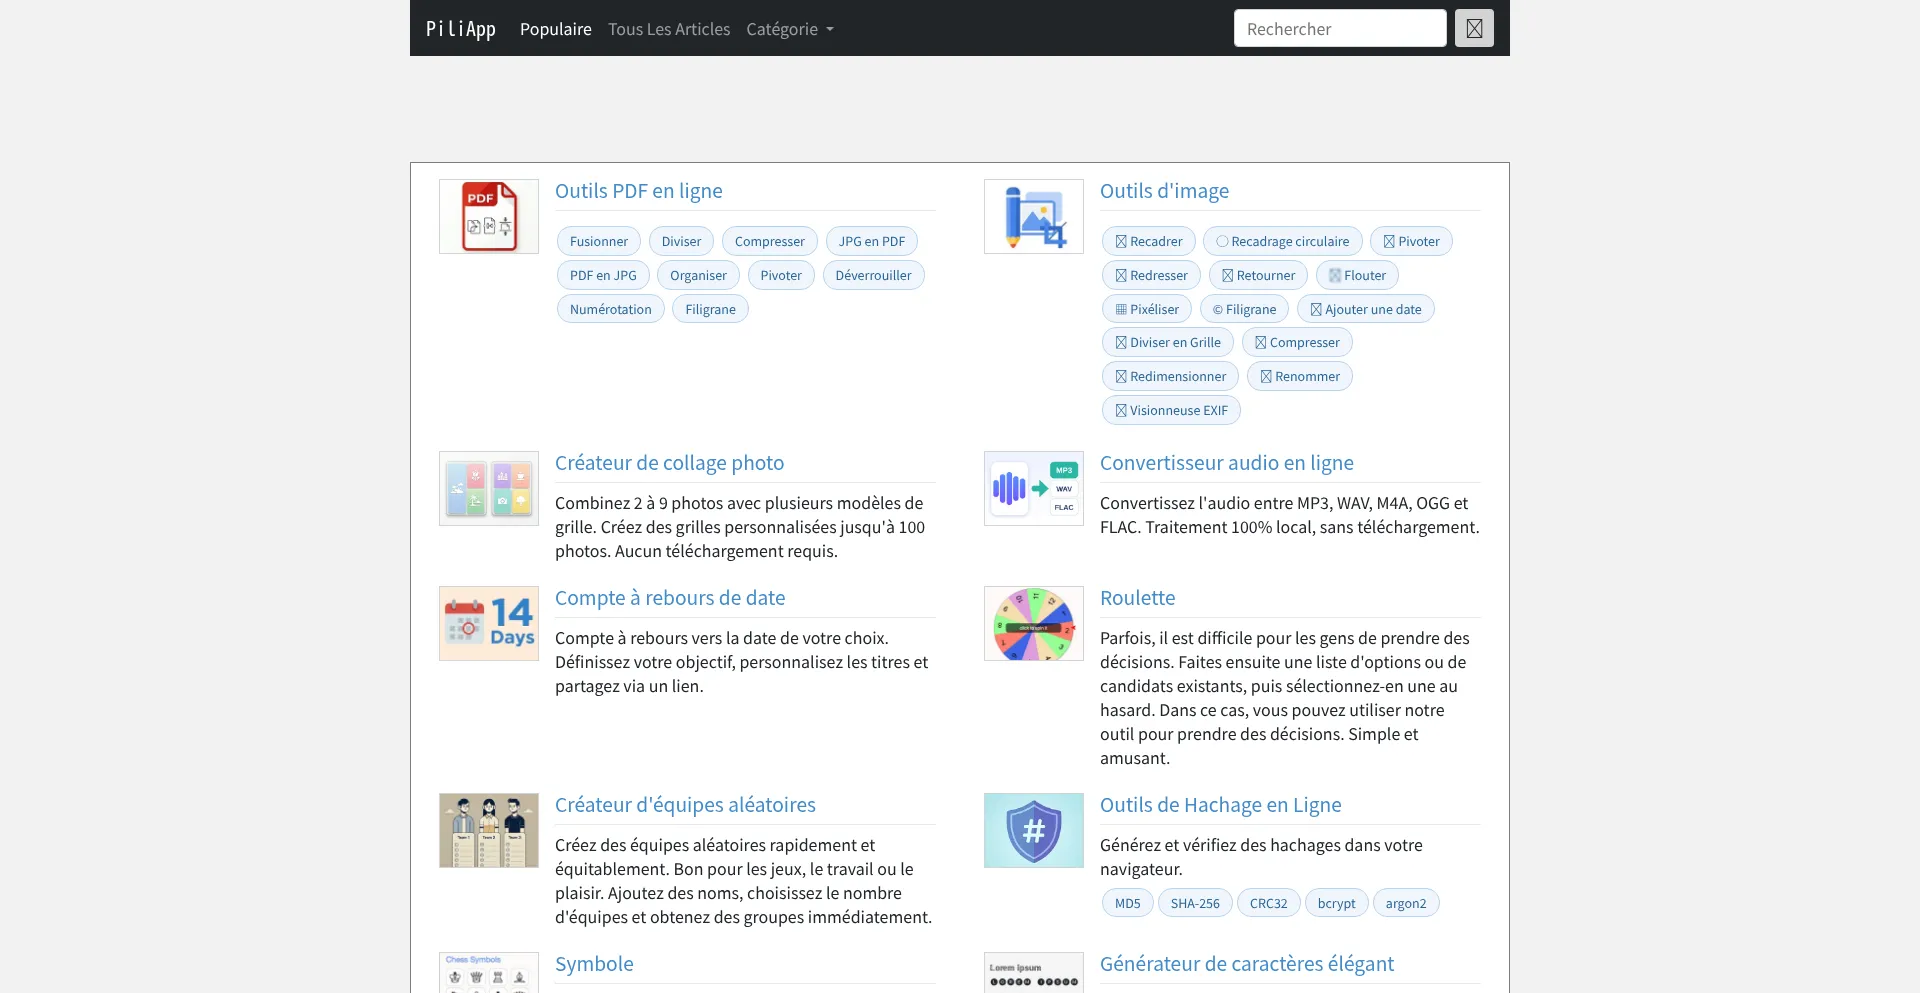Screen dimensions: 1920x993
Task: Choose the bcrypt hash tool
Action: click(x=1337, y=903)
